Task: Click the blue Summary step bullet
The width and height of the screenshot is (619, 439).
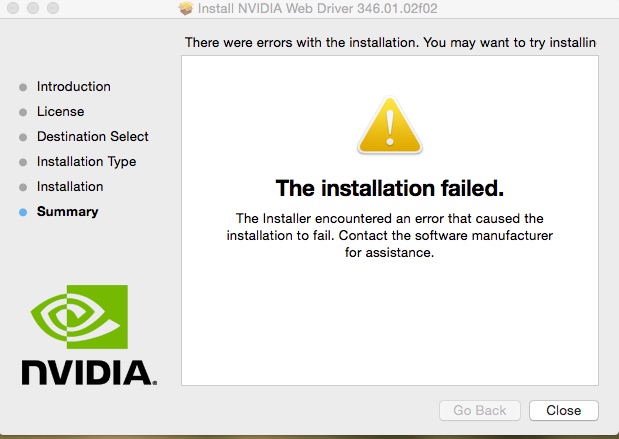Action: click(23, 212)
